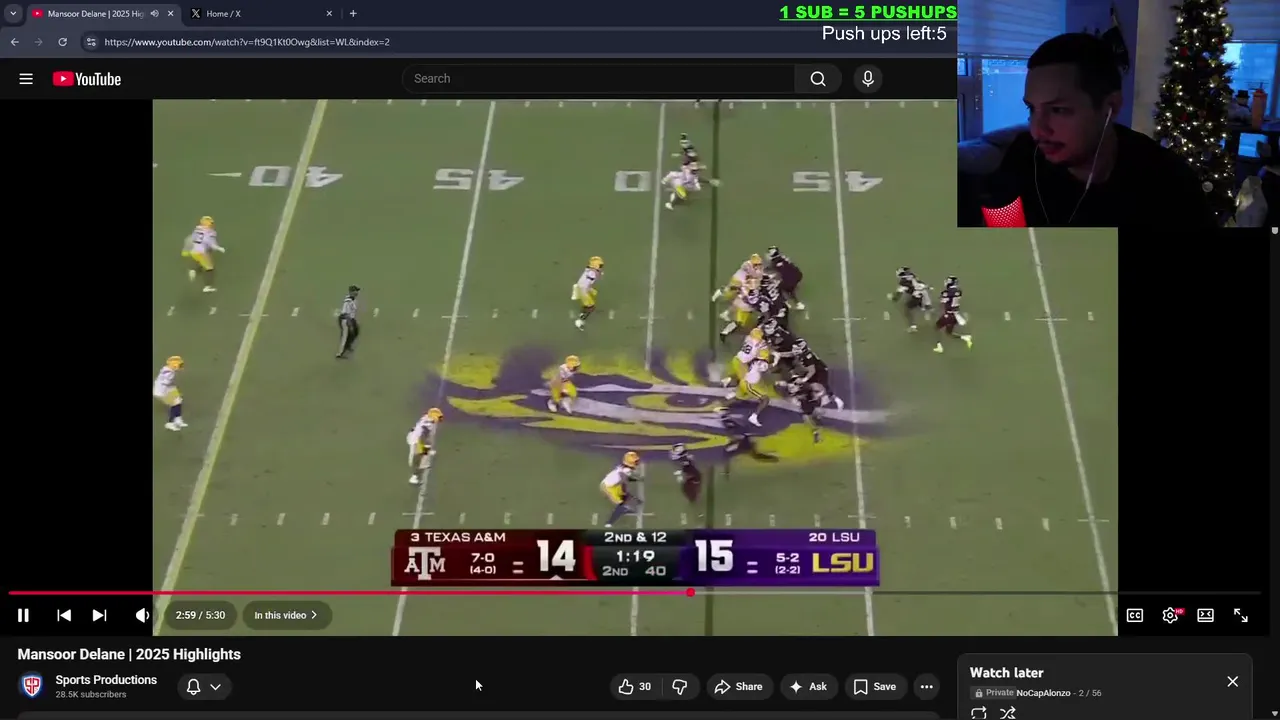
Task: Go forward in browser history
Action: (x=38, y=42)
